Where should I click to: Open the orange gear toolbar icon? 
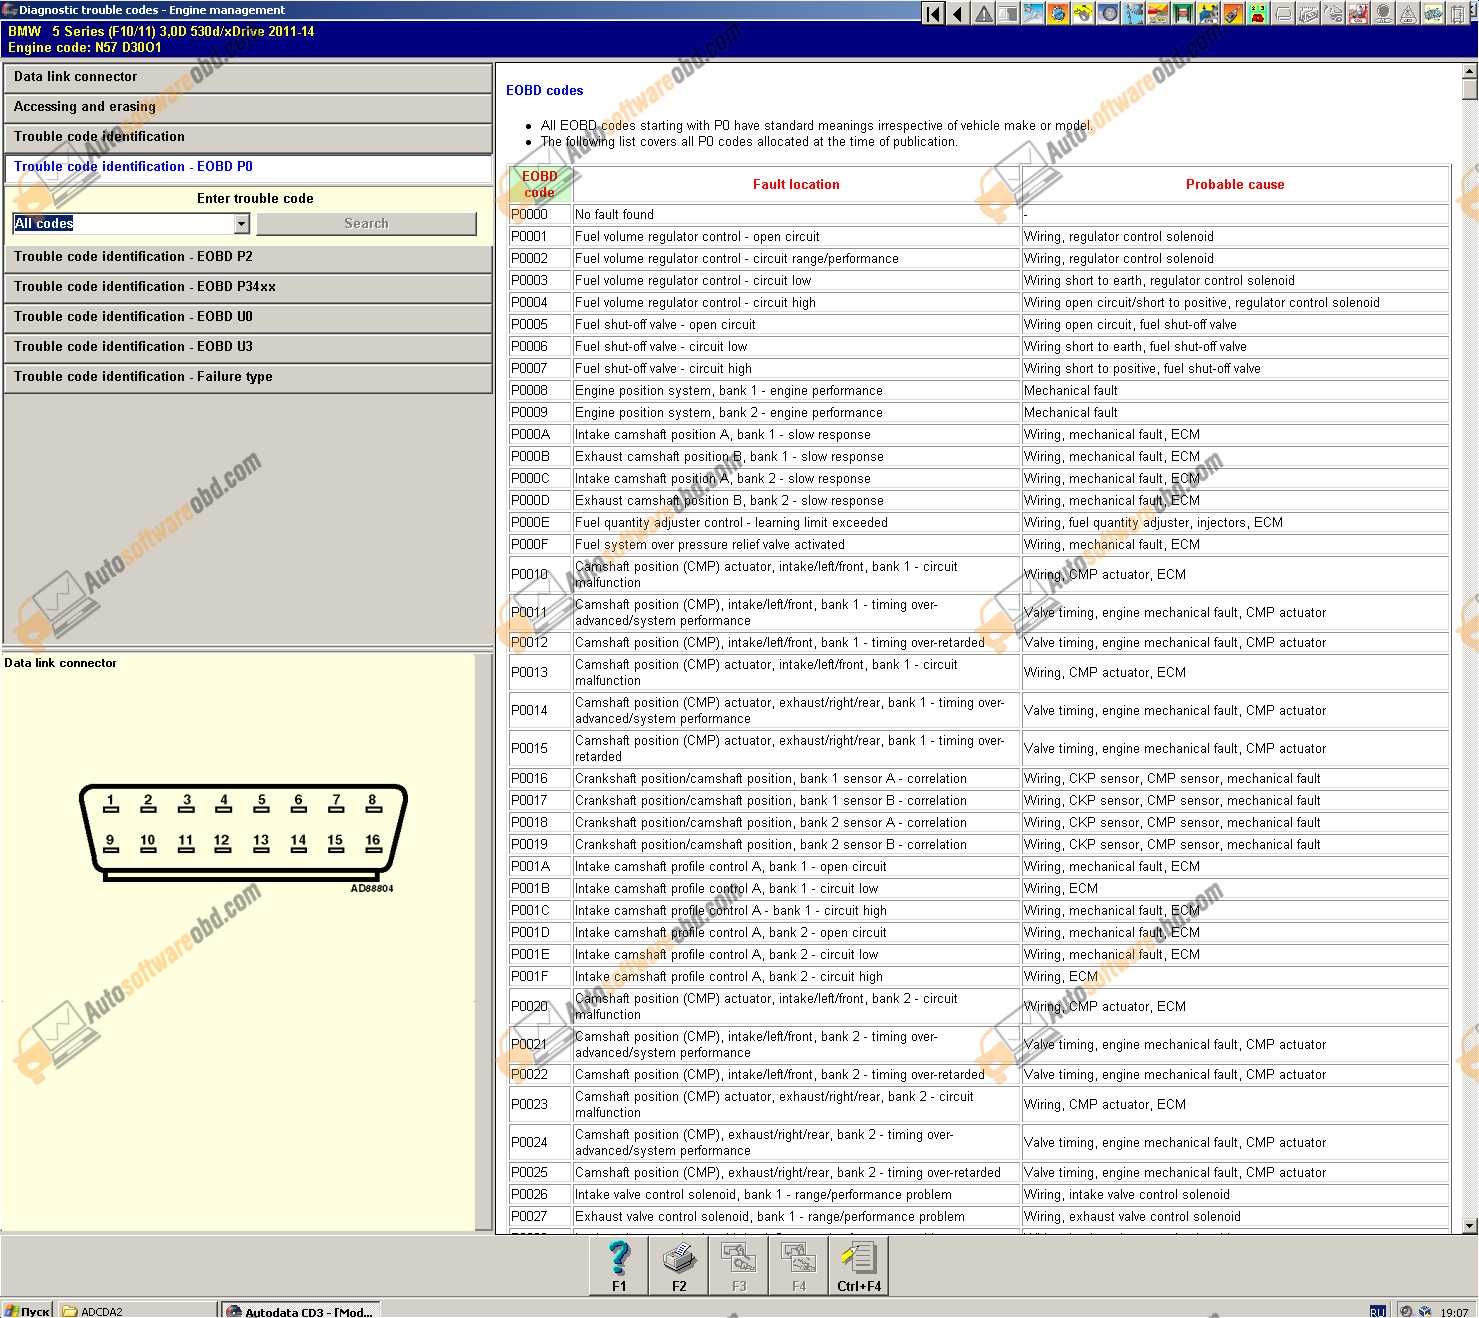click(1057, 14)
